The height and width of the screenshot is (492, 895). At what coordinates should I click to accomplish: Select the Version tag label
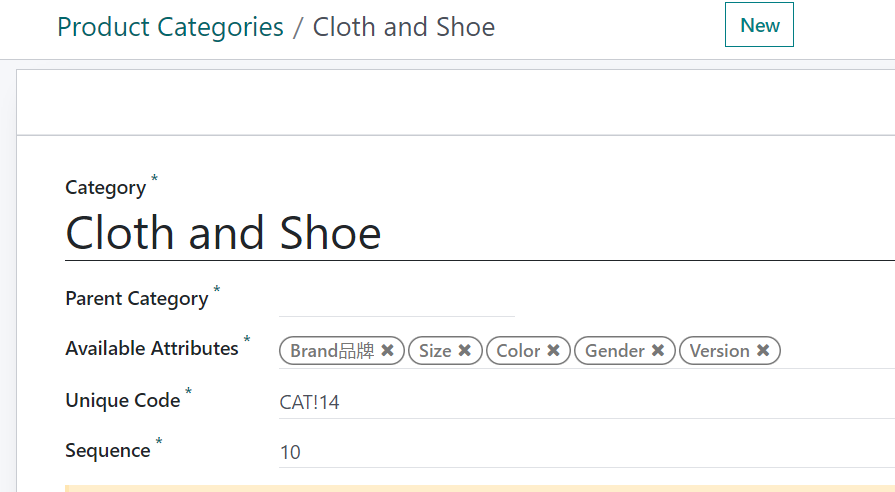(719, 351)
